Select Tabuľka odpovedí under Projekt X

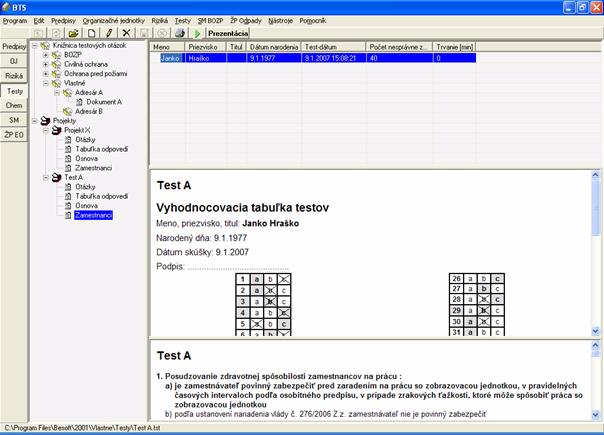(101, 149)
